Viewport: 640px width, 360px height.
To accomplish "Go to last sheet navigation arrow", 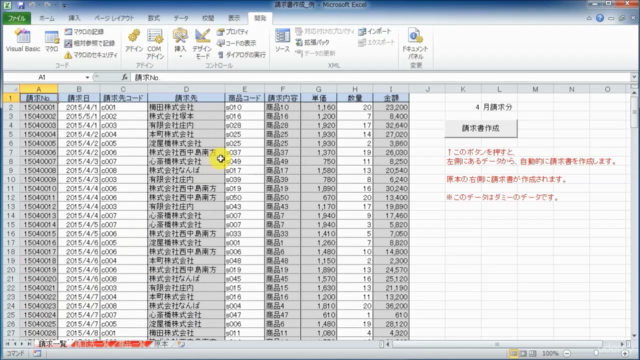I will (x=29, y=344).
